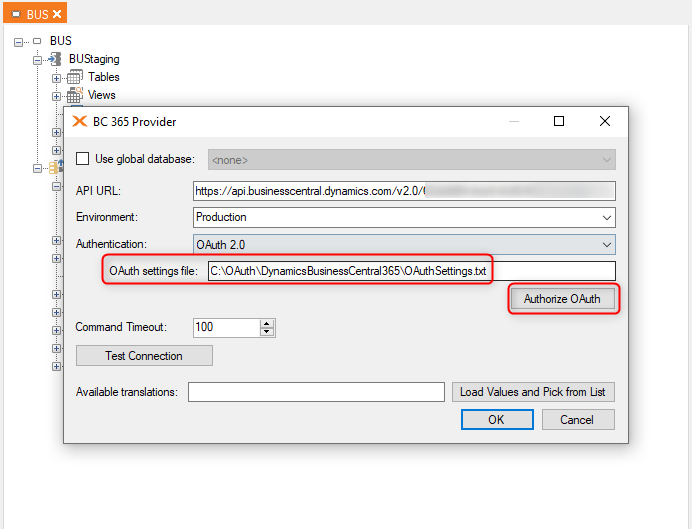The width and height of the screenshot is (692, 529).
Task: Expand the Views node
Action: [x=56, y=96]
